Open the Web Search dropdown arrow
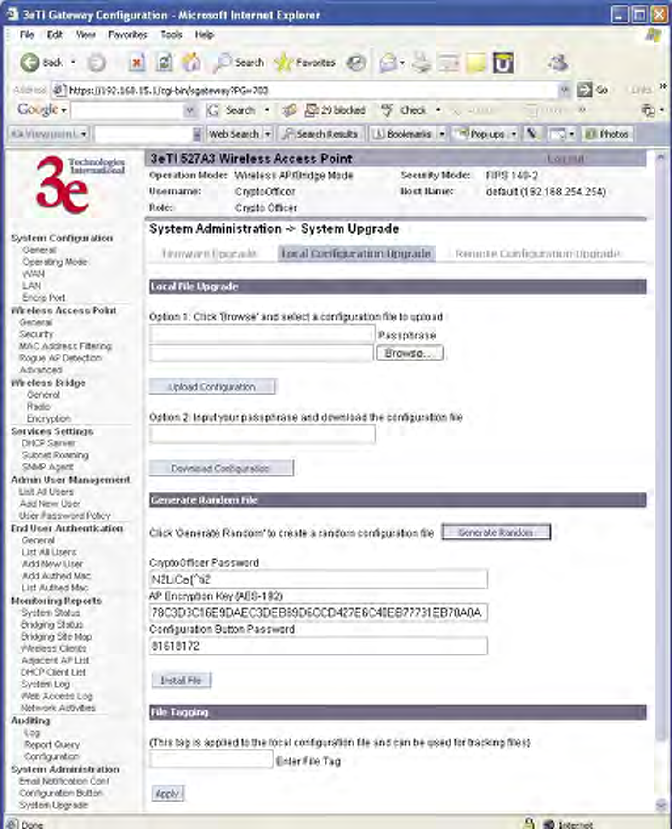This screenshot has height=829, width=672. (268, 134)
